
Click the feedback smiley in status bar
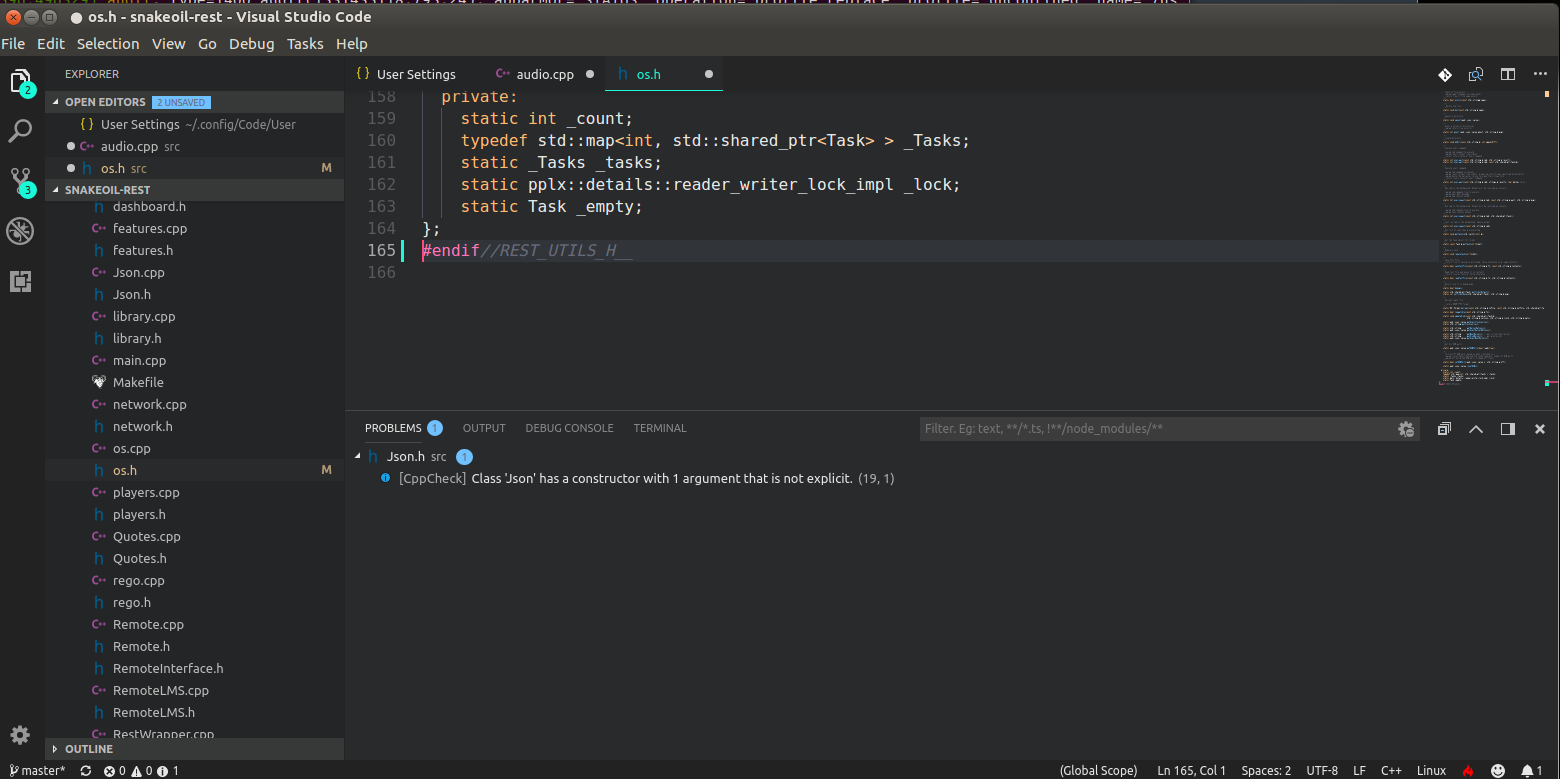(x=1498, y=771)
